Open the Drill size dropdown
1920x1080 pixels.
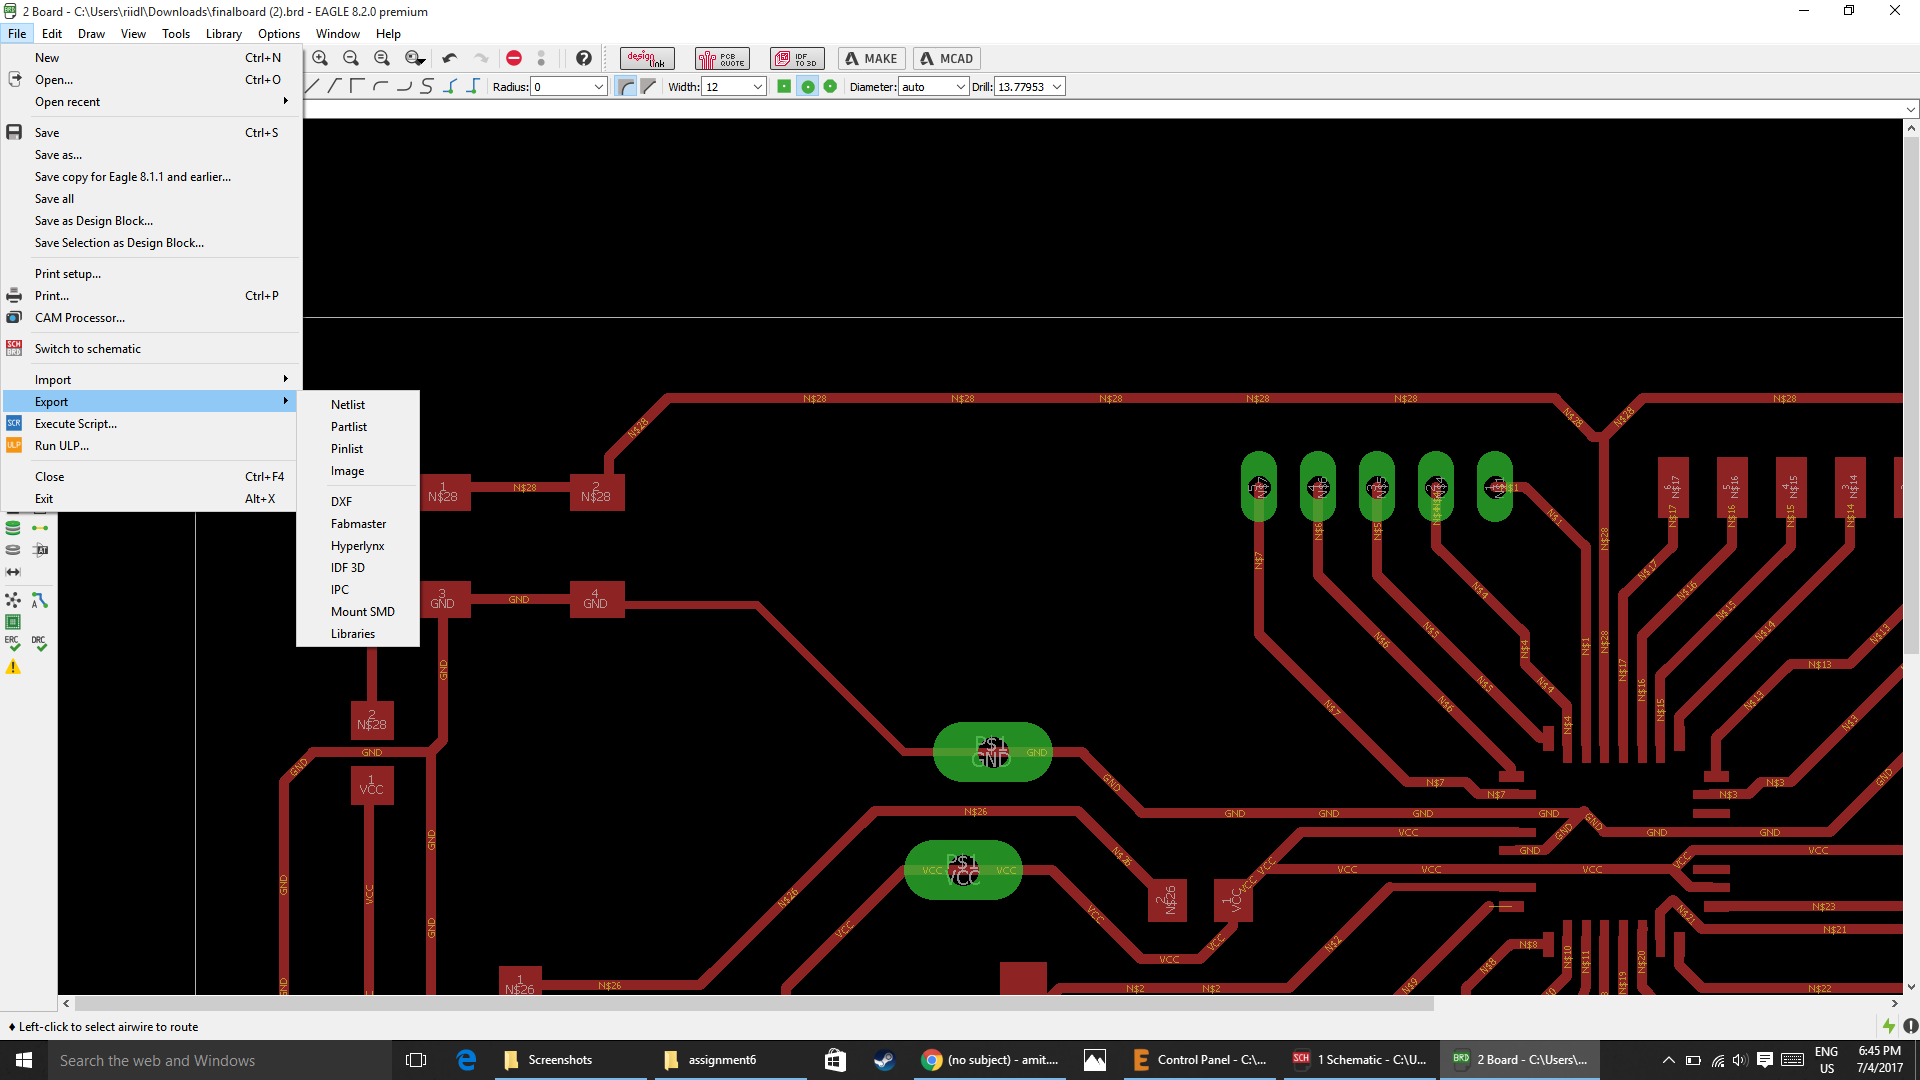click(x=1057, y=87)
